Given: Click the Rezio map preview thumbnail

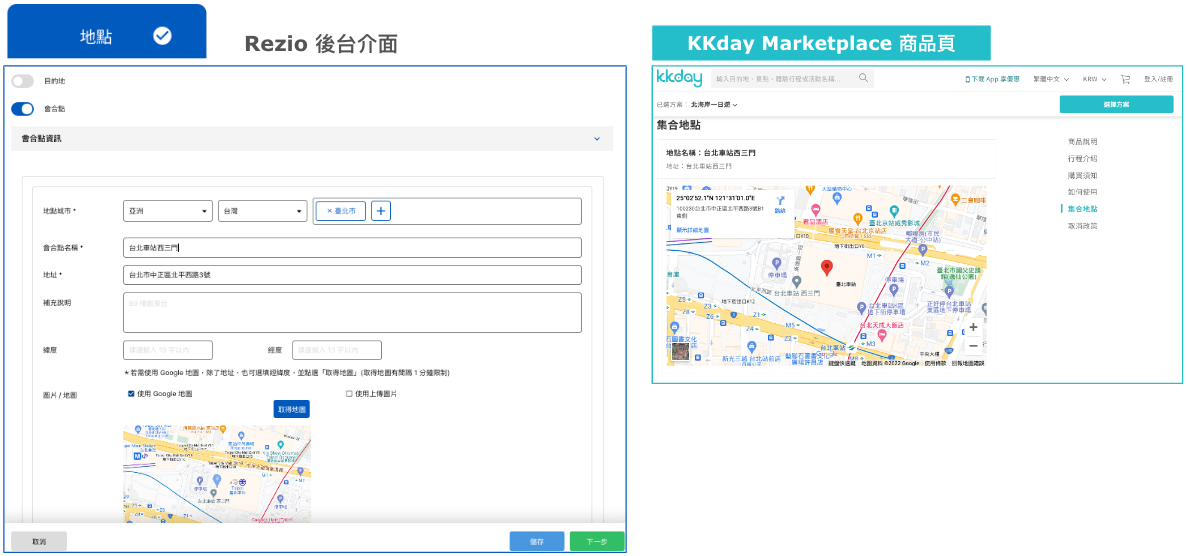Looking at the screenshot, I should tap(217, 474).
